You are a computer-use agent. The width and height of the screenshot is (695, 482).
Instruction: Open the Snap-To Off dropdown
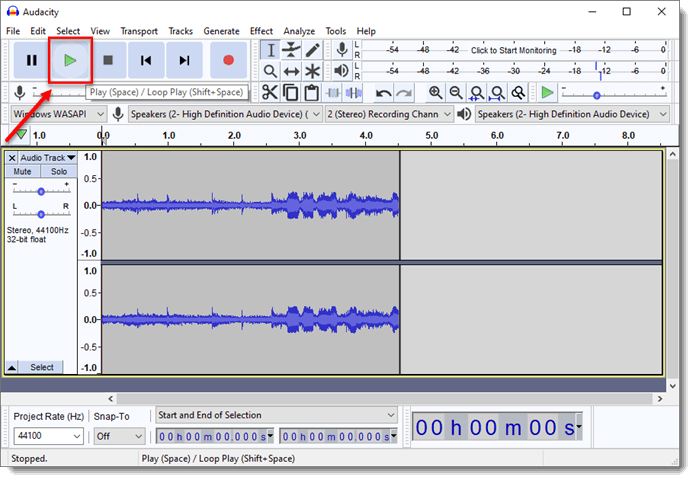(x=119, y=436)
